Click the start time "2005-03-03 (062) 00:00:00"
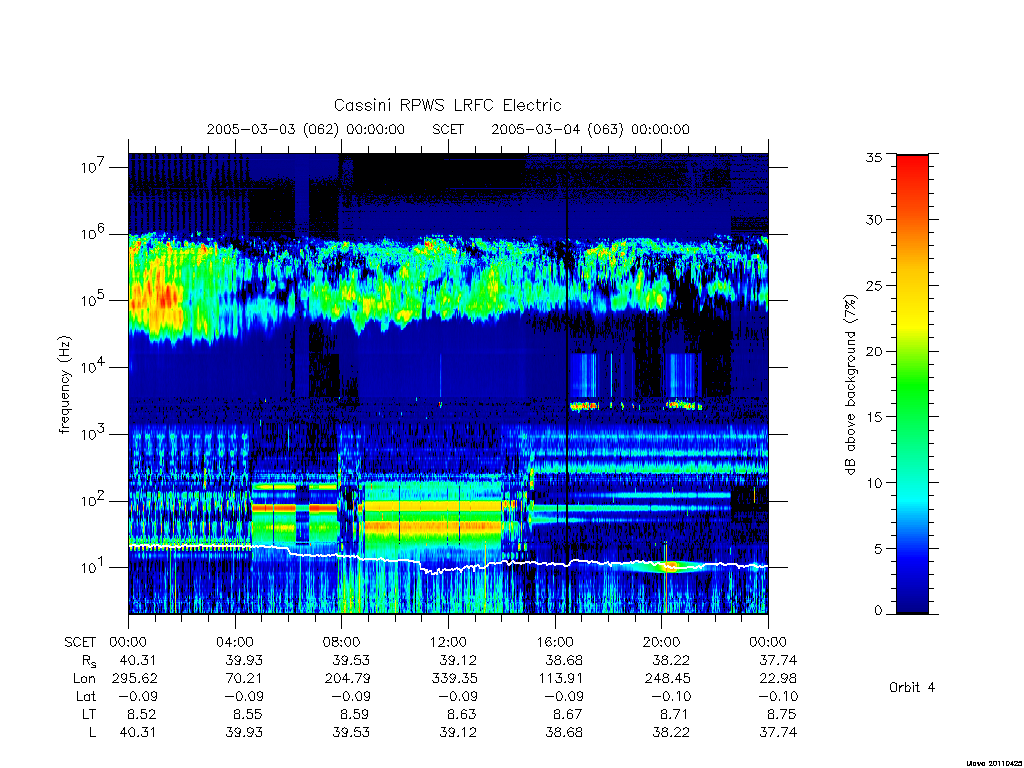This screenshot has width=1024, height=768. point(306,129)
